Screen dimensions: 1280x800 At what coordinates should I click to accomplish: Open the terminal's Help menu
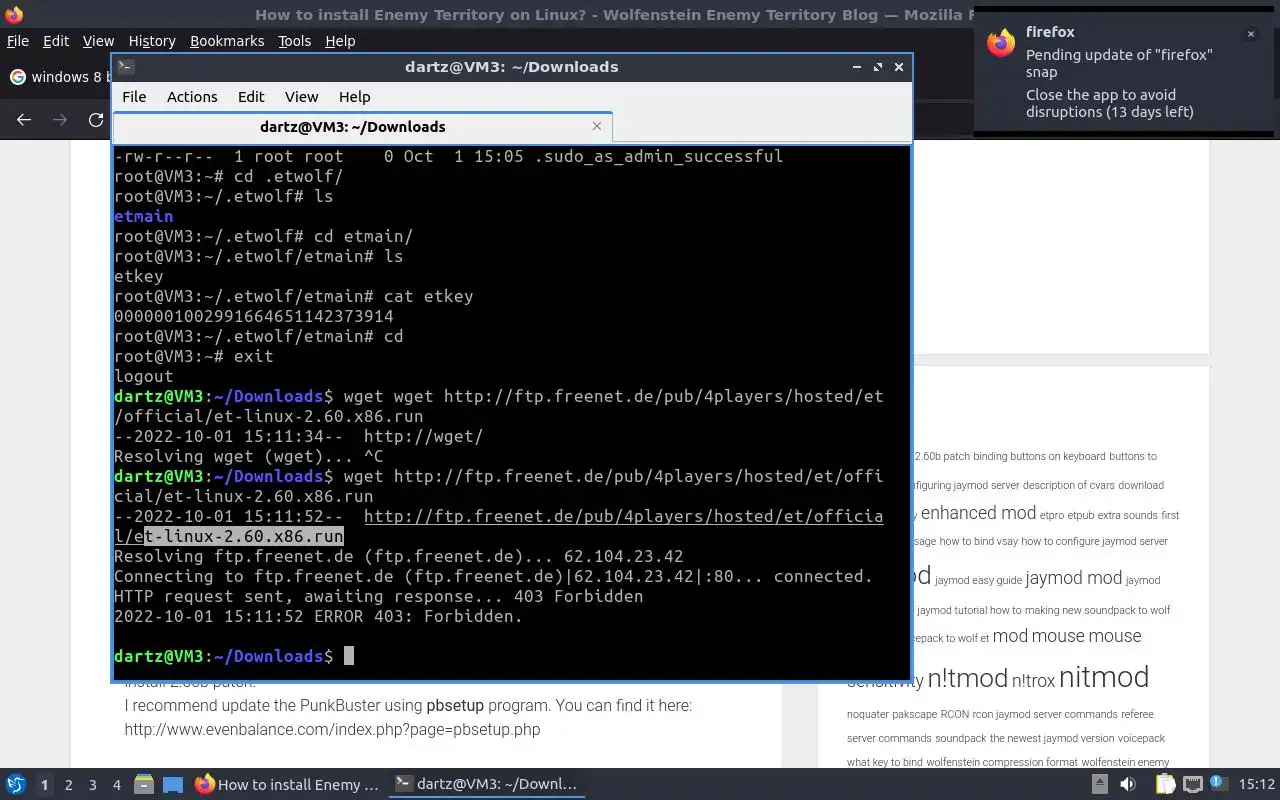(x=354, y=97)
